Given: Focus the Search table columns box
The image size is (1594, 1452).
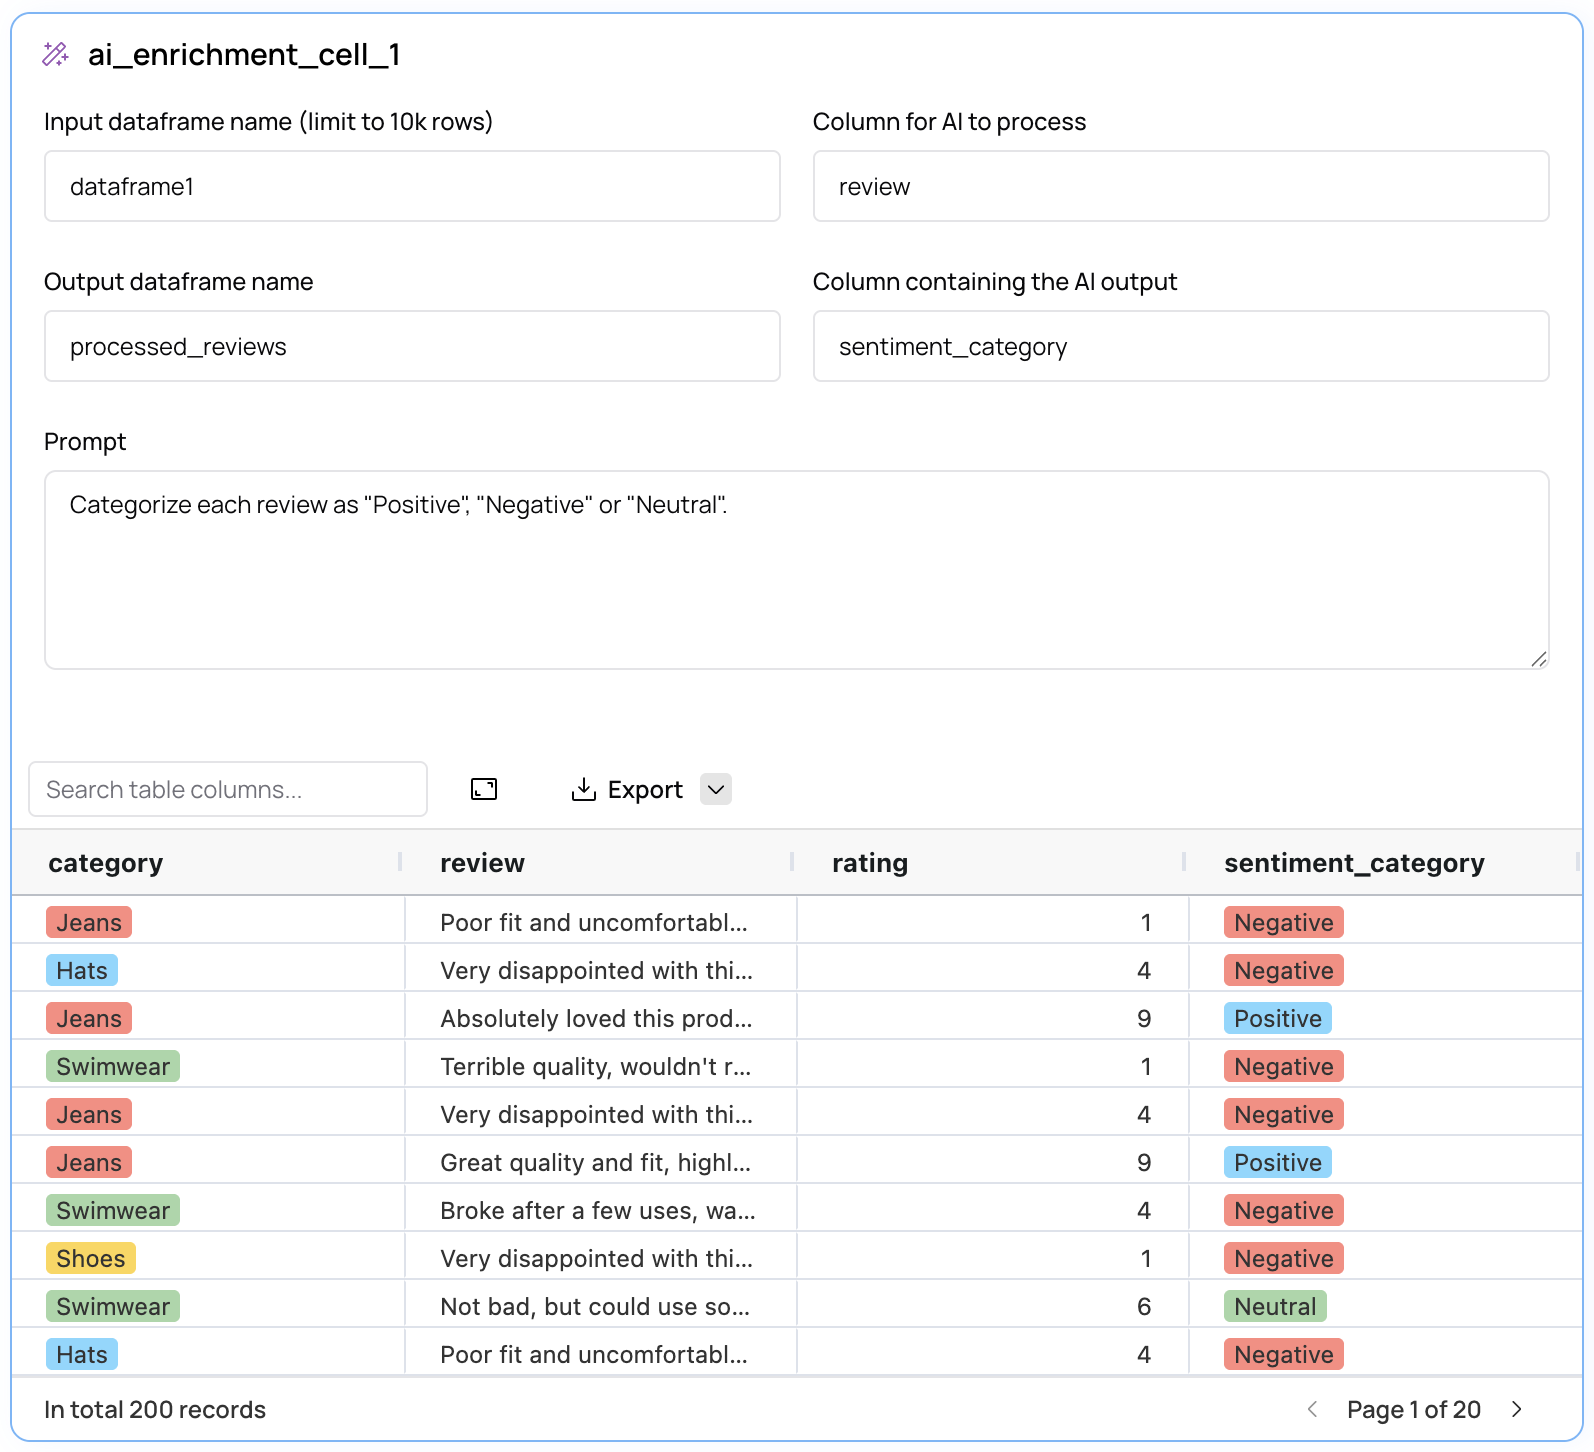Looking at the screenshot, I should pyautogui.click(x=228, y=789).
